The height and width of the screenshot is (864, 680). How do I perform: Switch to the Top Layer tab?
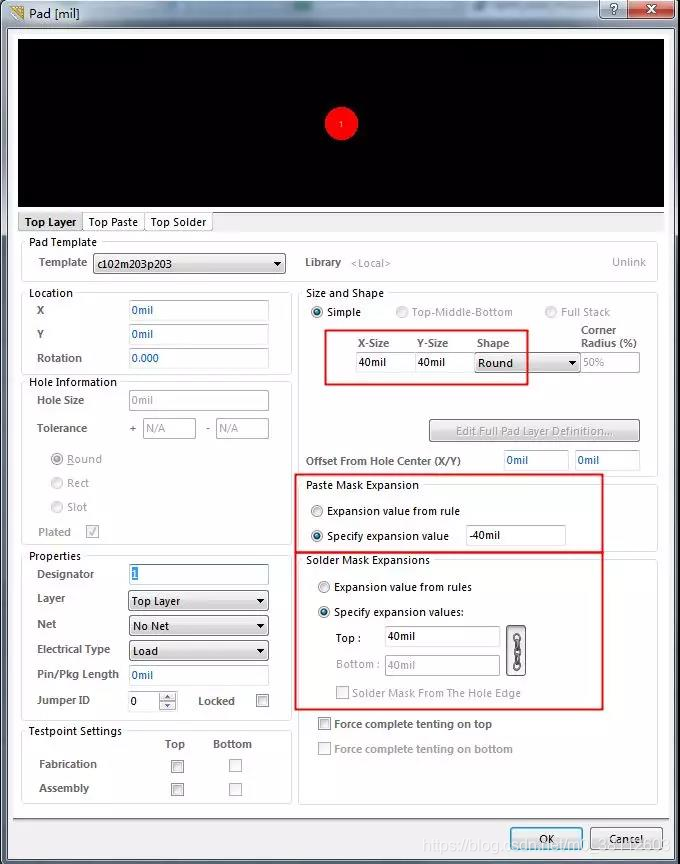pyautogui.click(x=50, y=222)
